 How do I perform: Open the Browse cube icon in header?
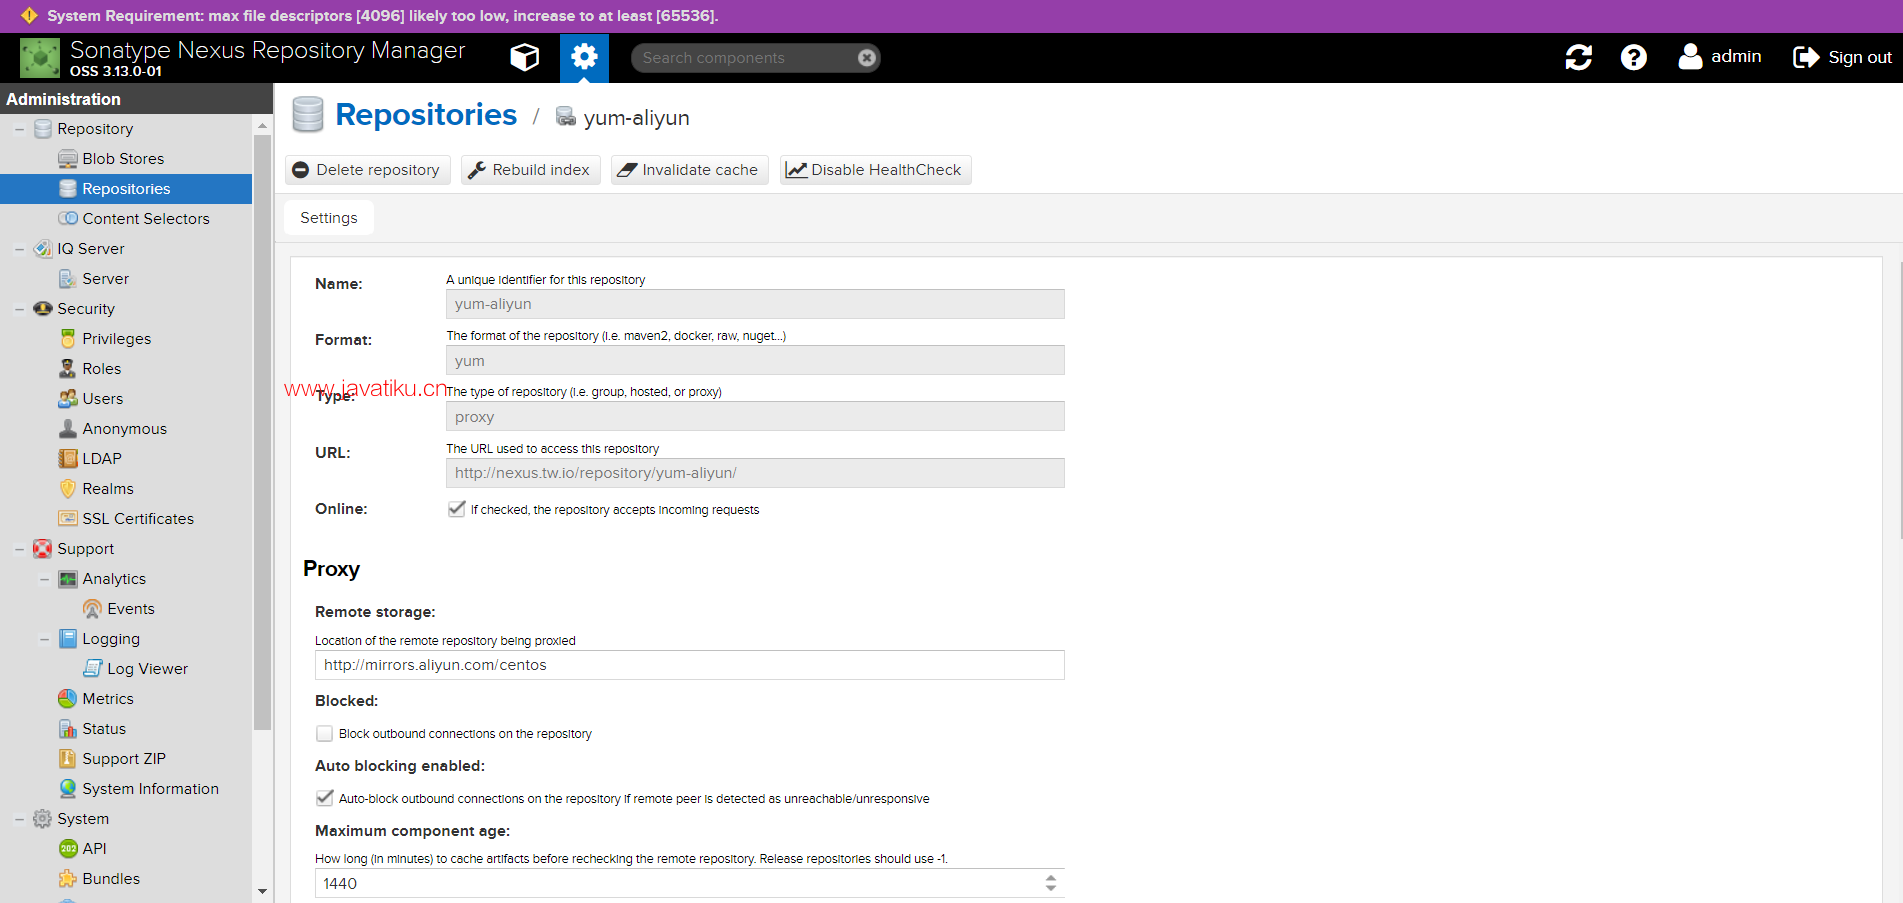click(525, 57)
